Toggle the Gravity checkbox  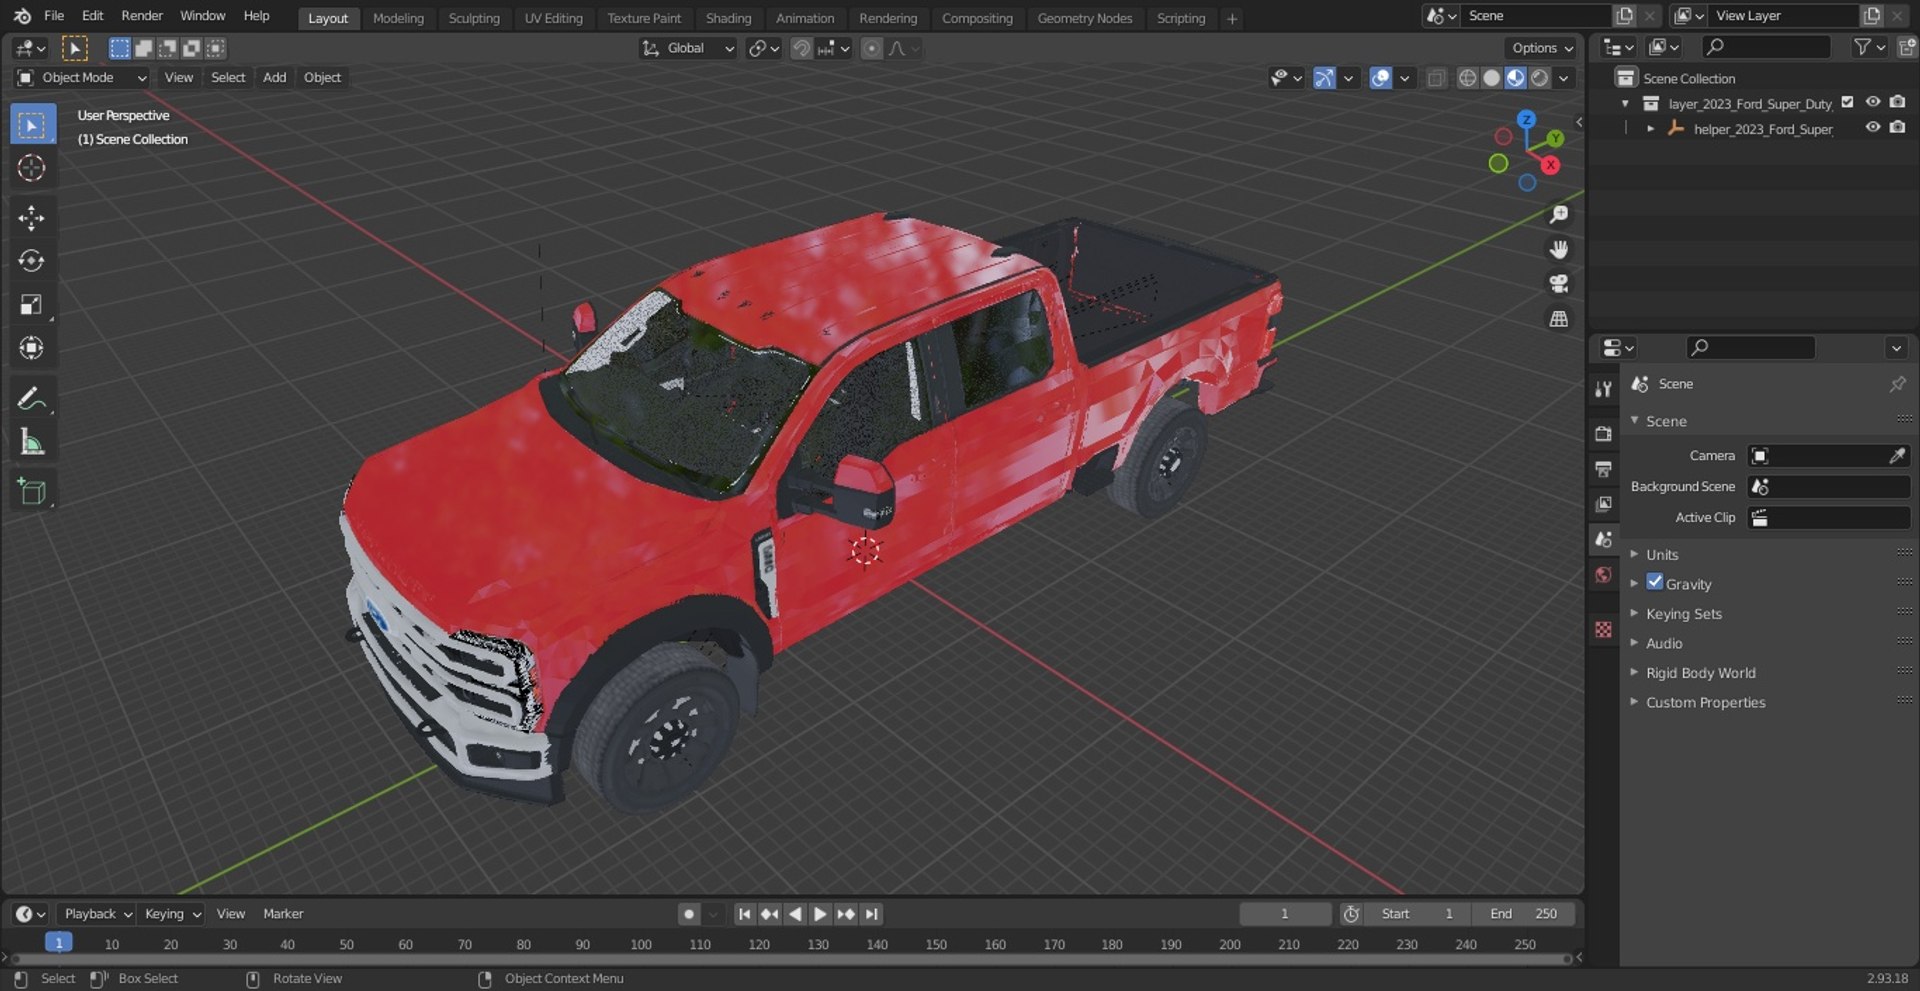click(x=1655, y=583)
